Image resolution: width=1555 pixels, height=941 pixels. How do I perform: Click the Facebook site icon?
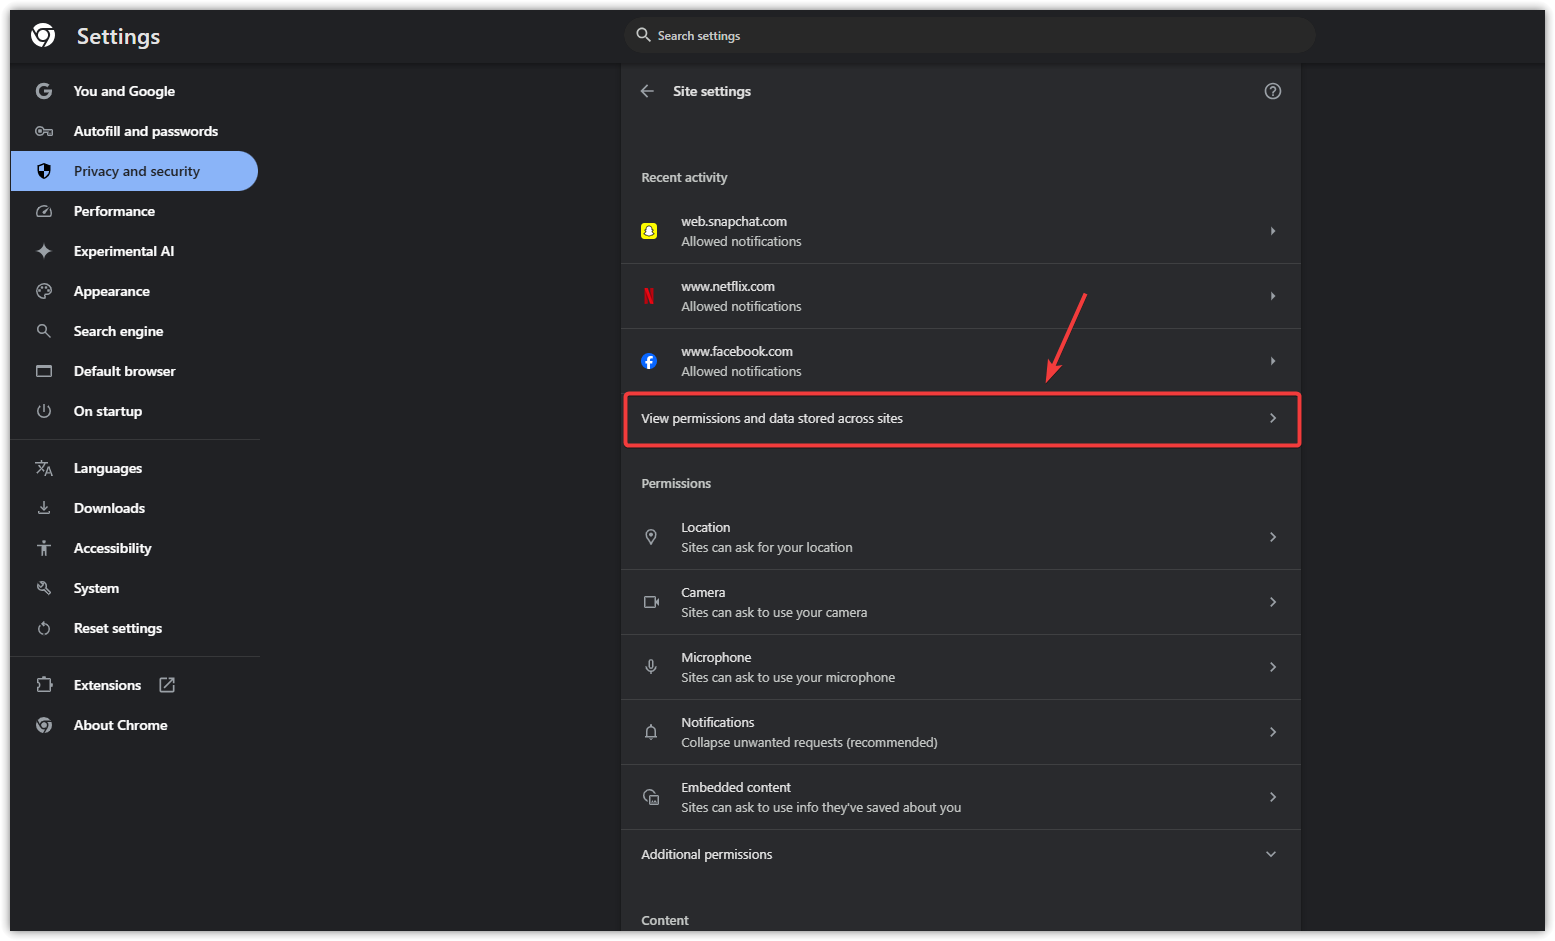click(x=649, y=361)
